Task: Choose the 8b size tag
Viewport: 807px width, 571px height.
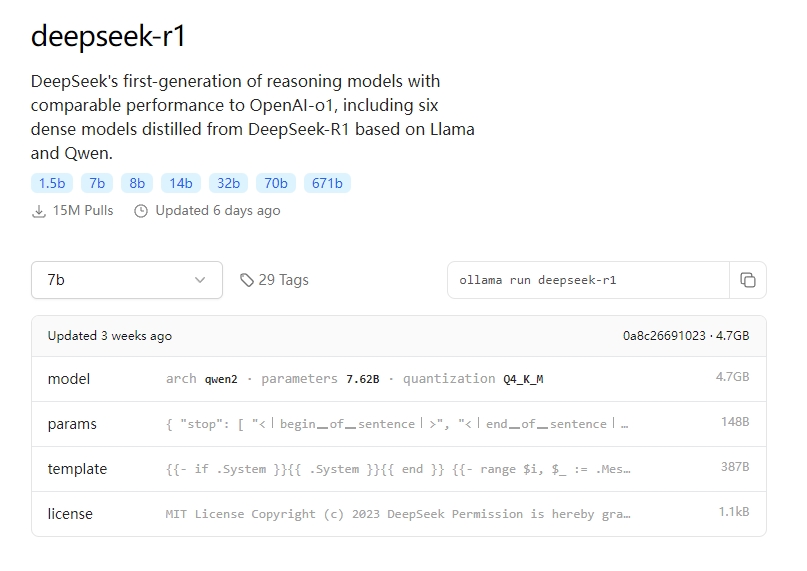Action: 137,183
